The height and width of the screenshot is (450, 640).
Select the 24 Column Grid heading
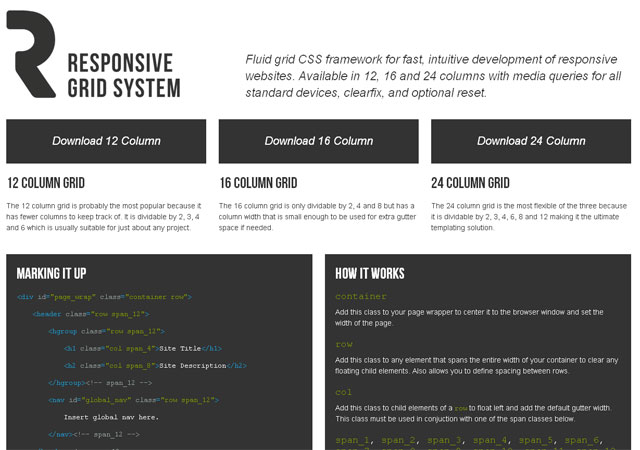coord(471,183)
